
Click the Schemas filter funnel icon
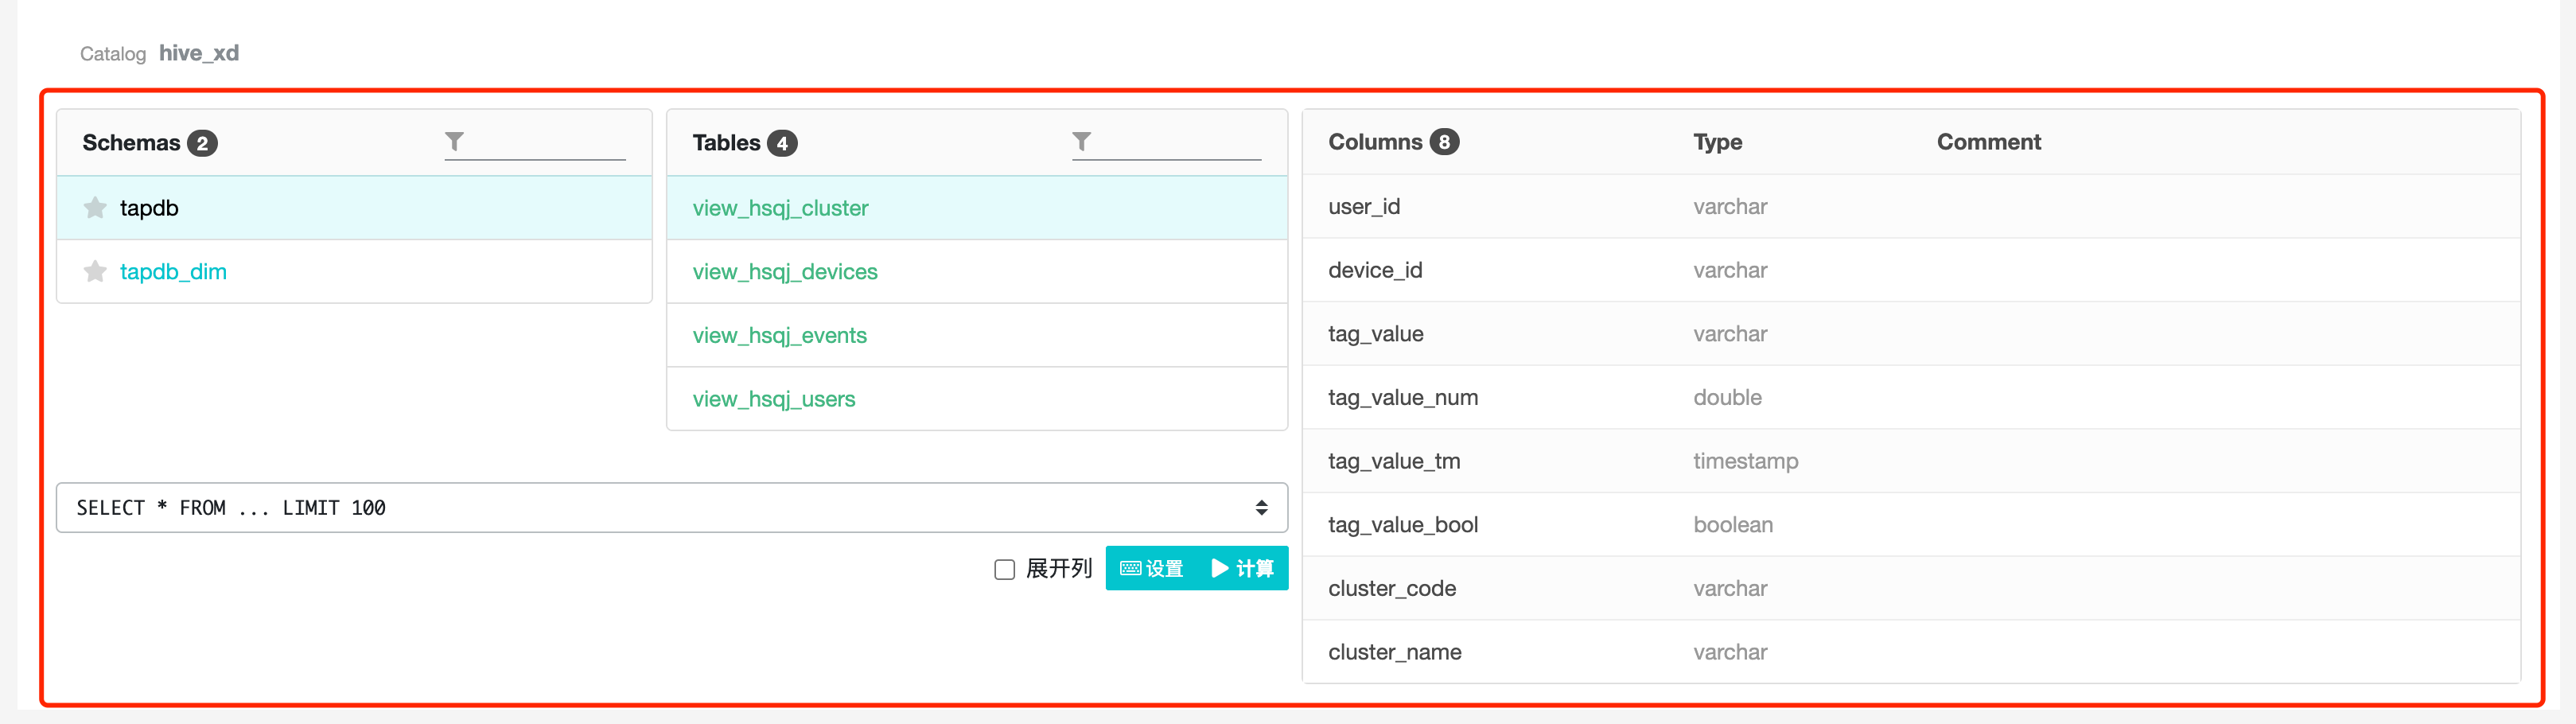click(454, 142)
